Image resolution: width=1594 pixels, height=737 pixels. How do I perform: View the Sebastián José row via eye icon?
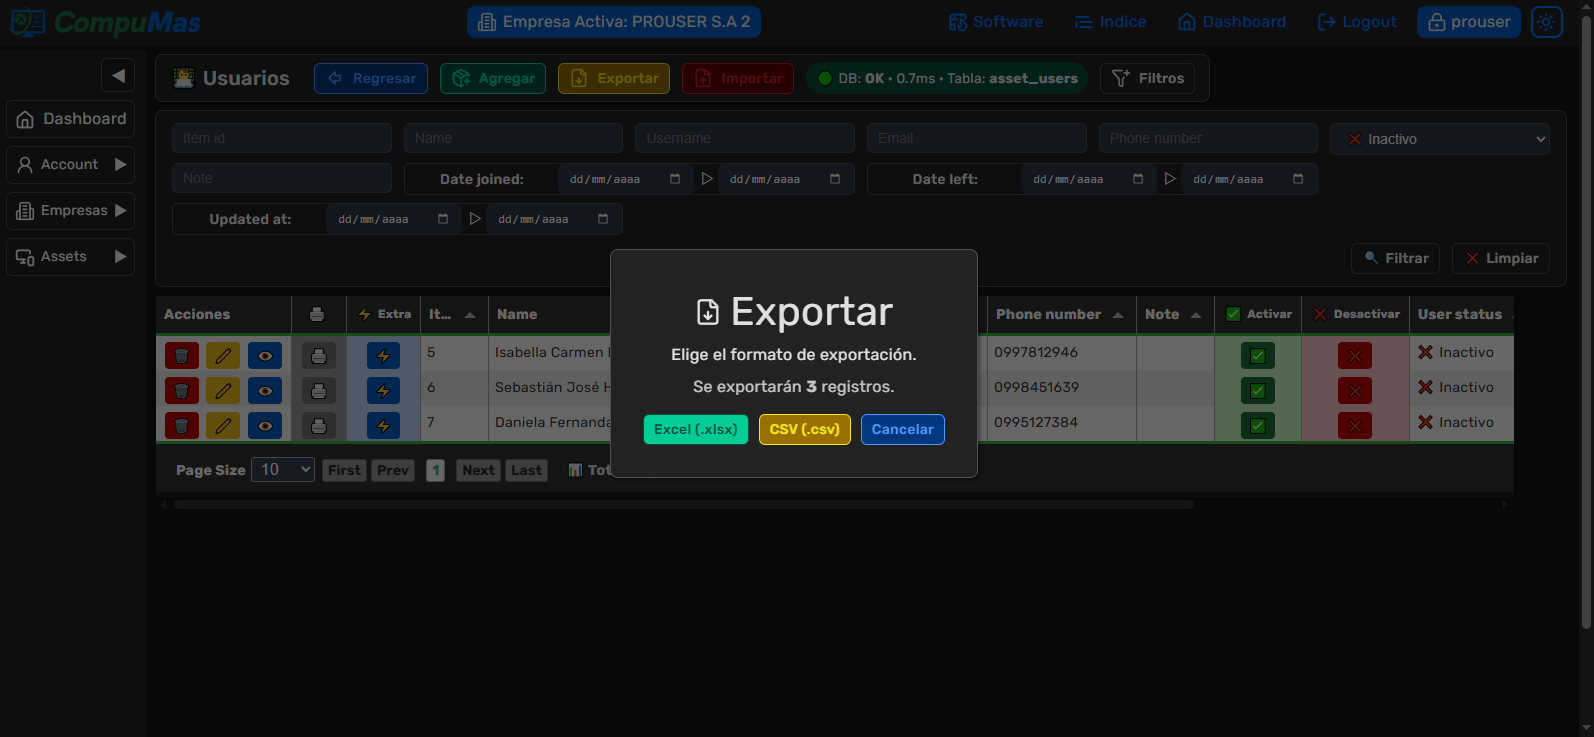(x=265, y=390)
